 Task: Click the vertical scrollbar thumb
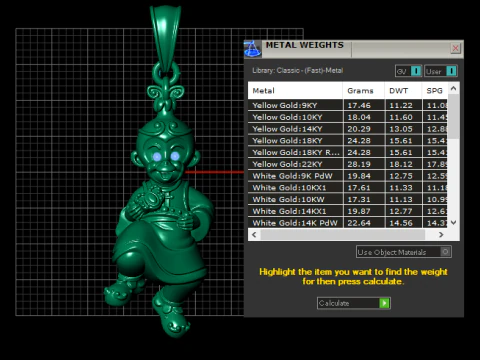coord(453,117)
